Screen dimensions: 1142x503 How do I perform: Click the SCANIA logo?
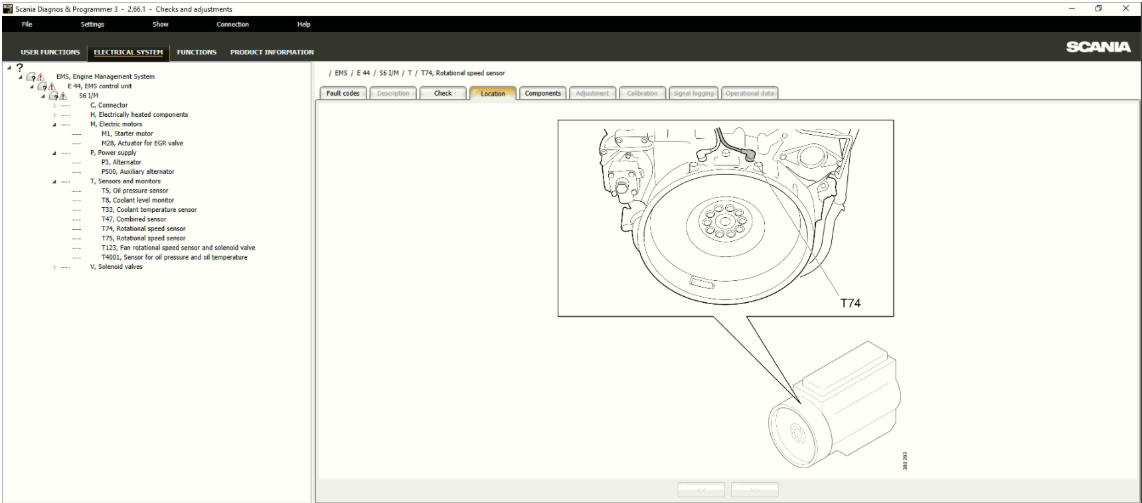click(1098, 47)
